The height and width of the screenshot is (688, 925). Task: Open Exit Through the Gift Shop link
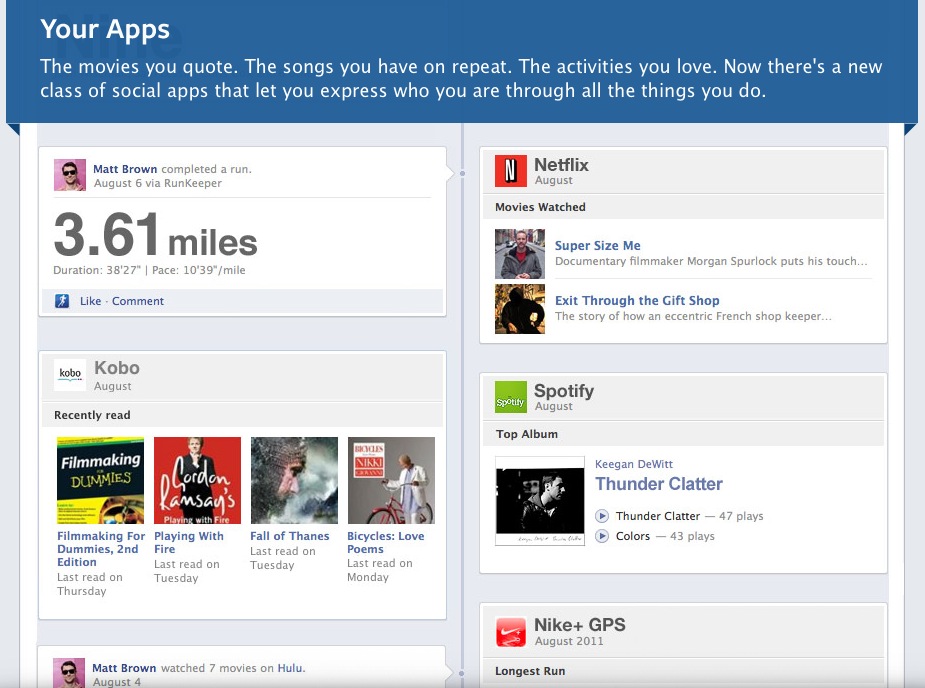pyautogui.click(x=637, y=300)
